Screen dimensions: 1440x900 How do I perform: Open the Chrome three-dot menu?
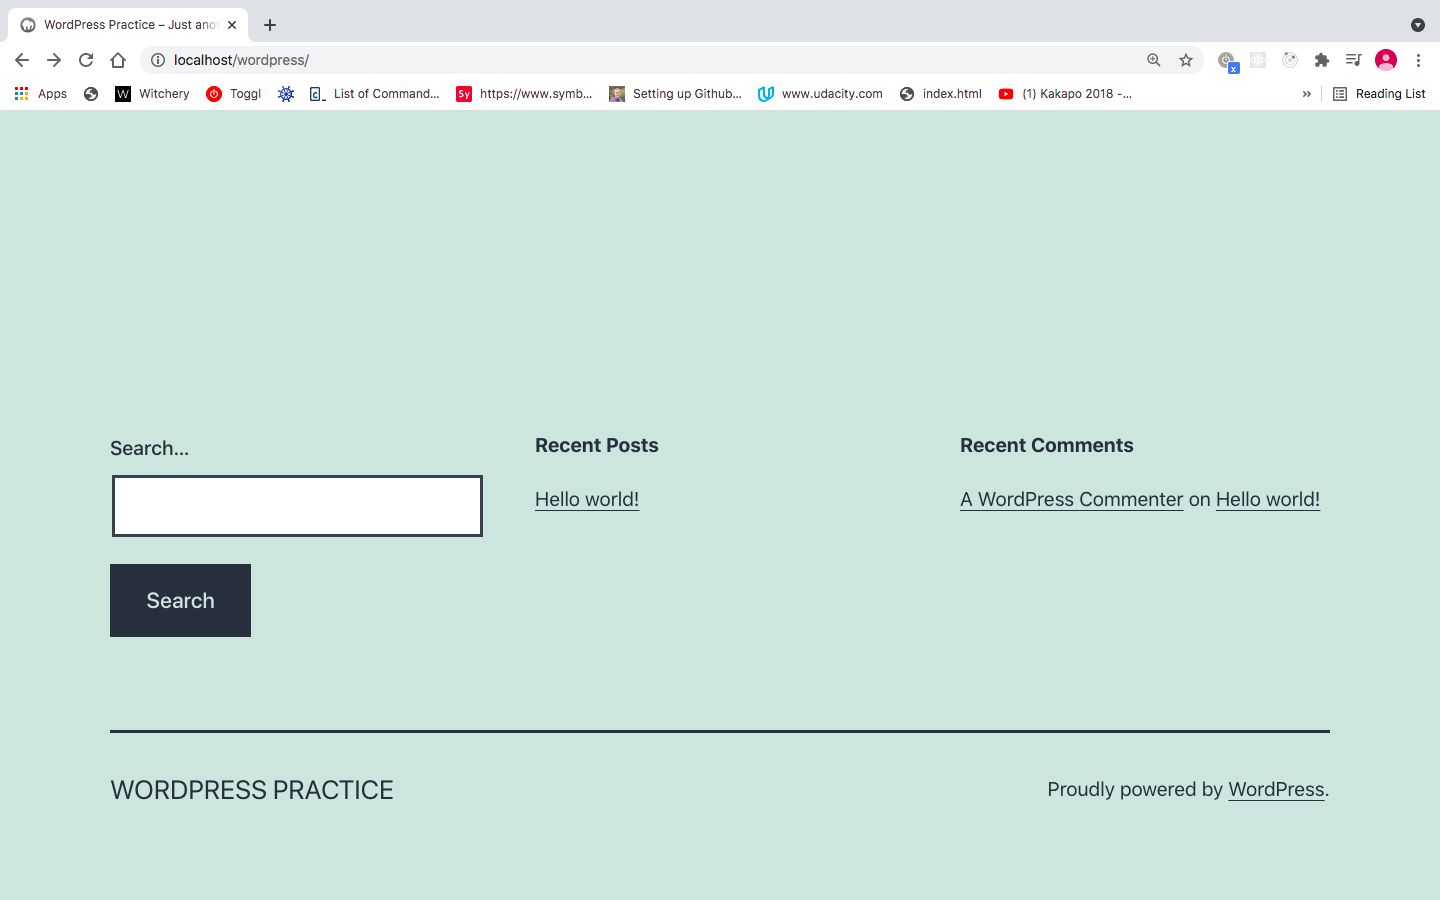[x=1418, y=60]
